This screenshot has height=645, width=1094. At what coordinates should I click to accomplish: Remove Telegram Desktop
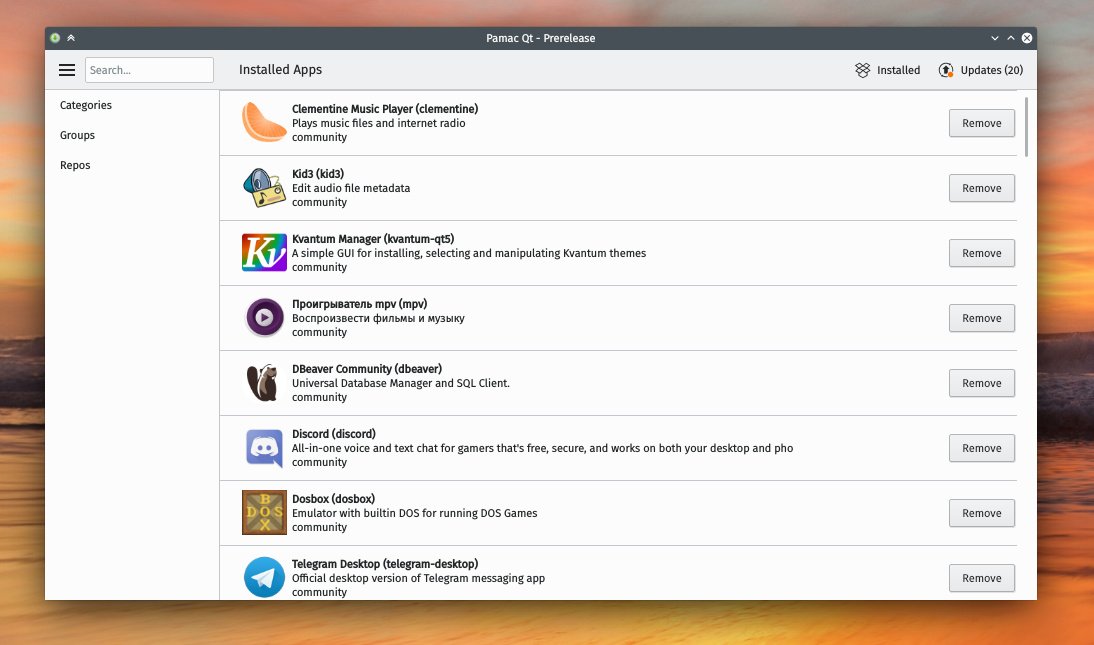click(982, 577)
